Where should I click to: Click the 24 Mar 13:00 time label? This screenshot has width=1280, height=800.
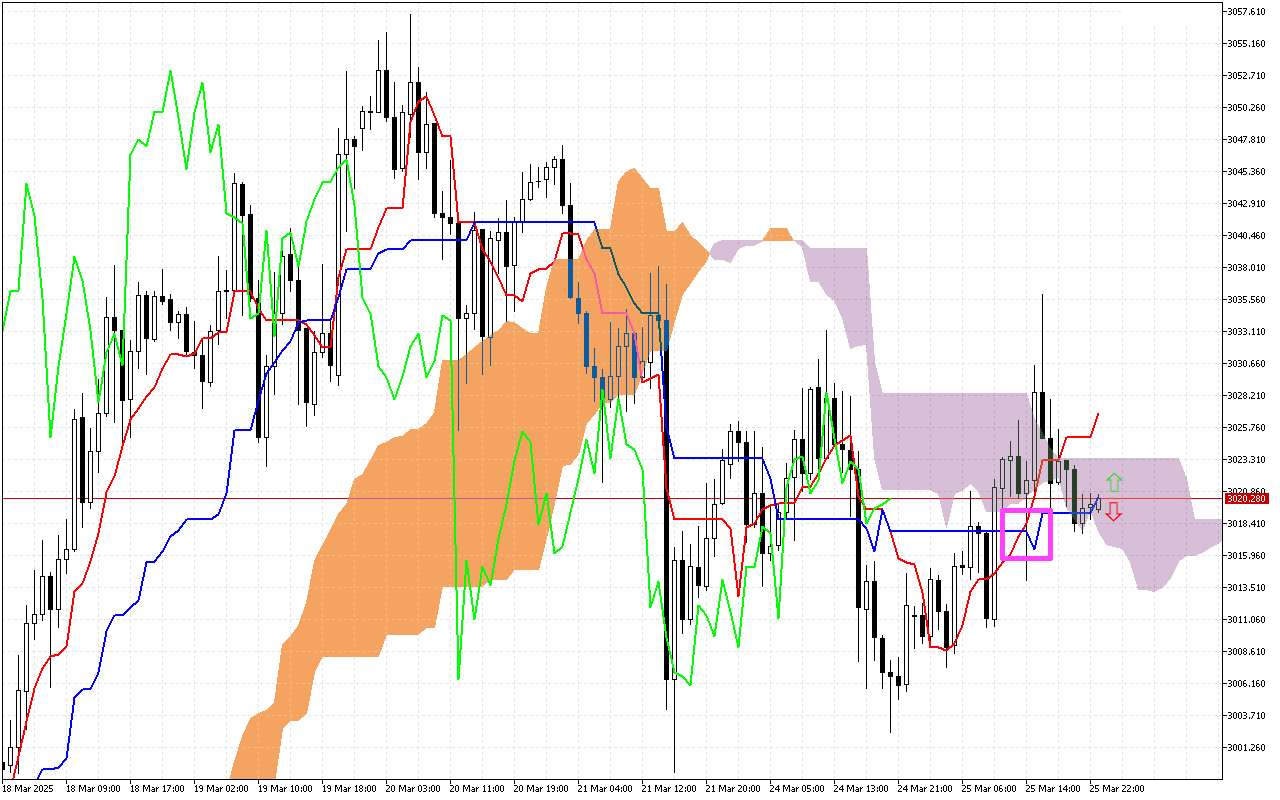pyautogui.click(x=861, y=789)
